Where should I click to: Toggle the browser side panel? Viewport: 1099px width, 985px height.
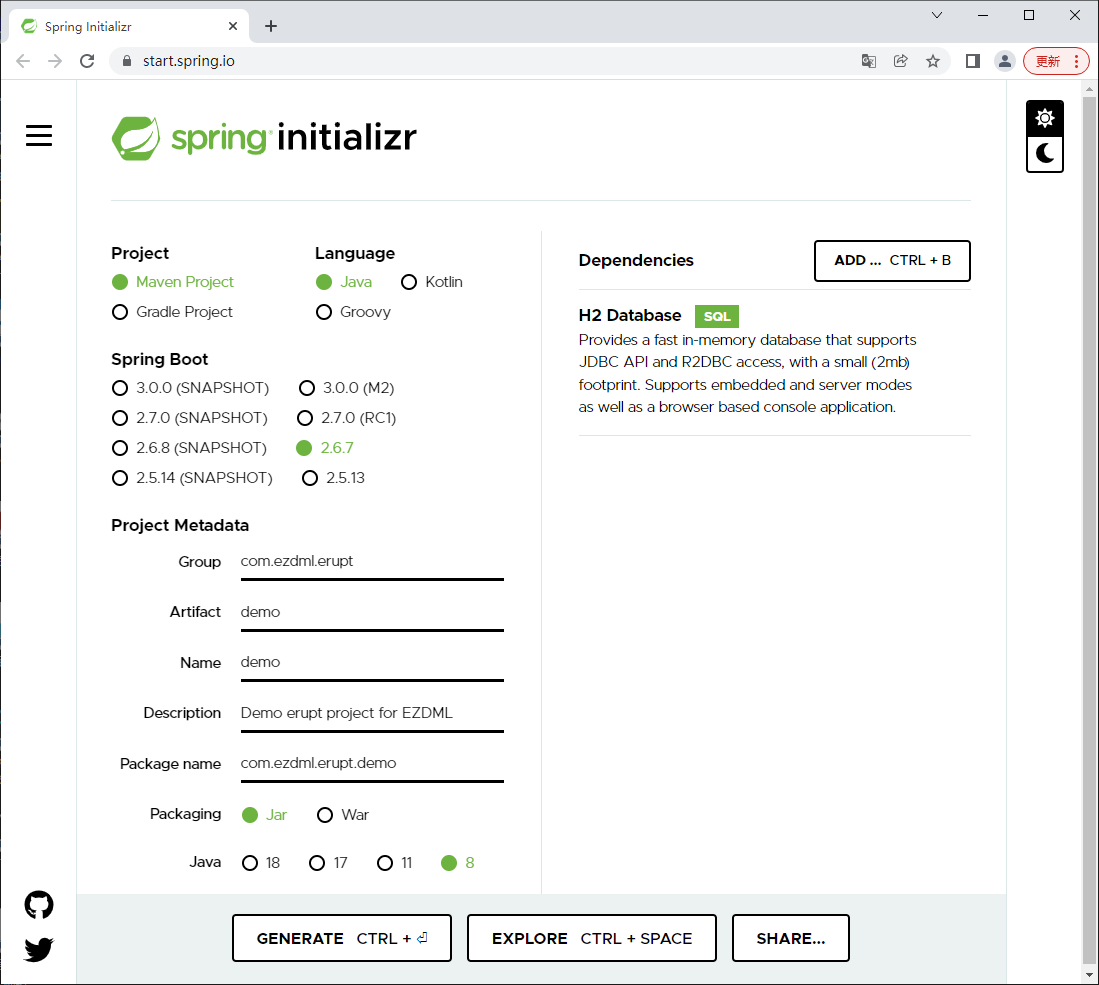[x=973, y=61]
